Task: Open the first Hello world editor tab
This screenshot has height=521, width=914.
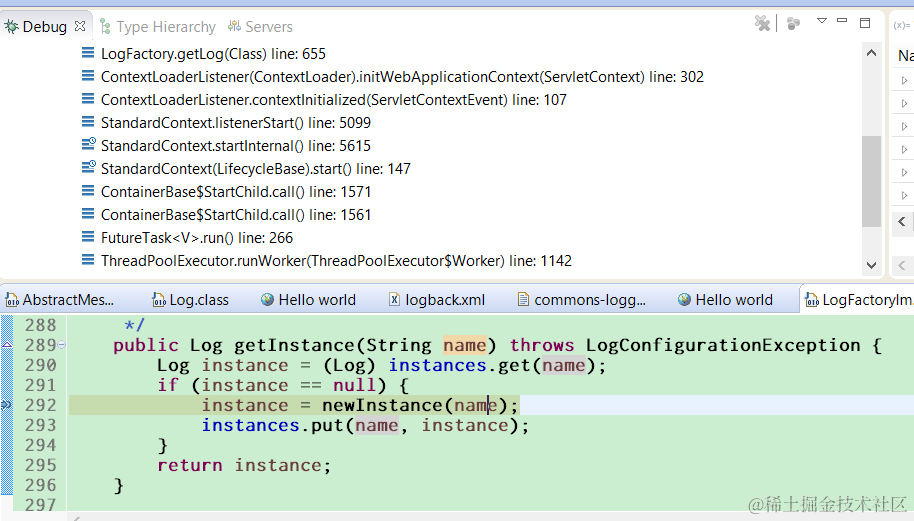Action: click(x=308, y=300)
